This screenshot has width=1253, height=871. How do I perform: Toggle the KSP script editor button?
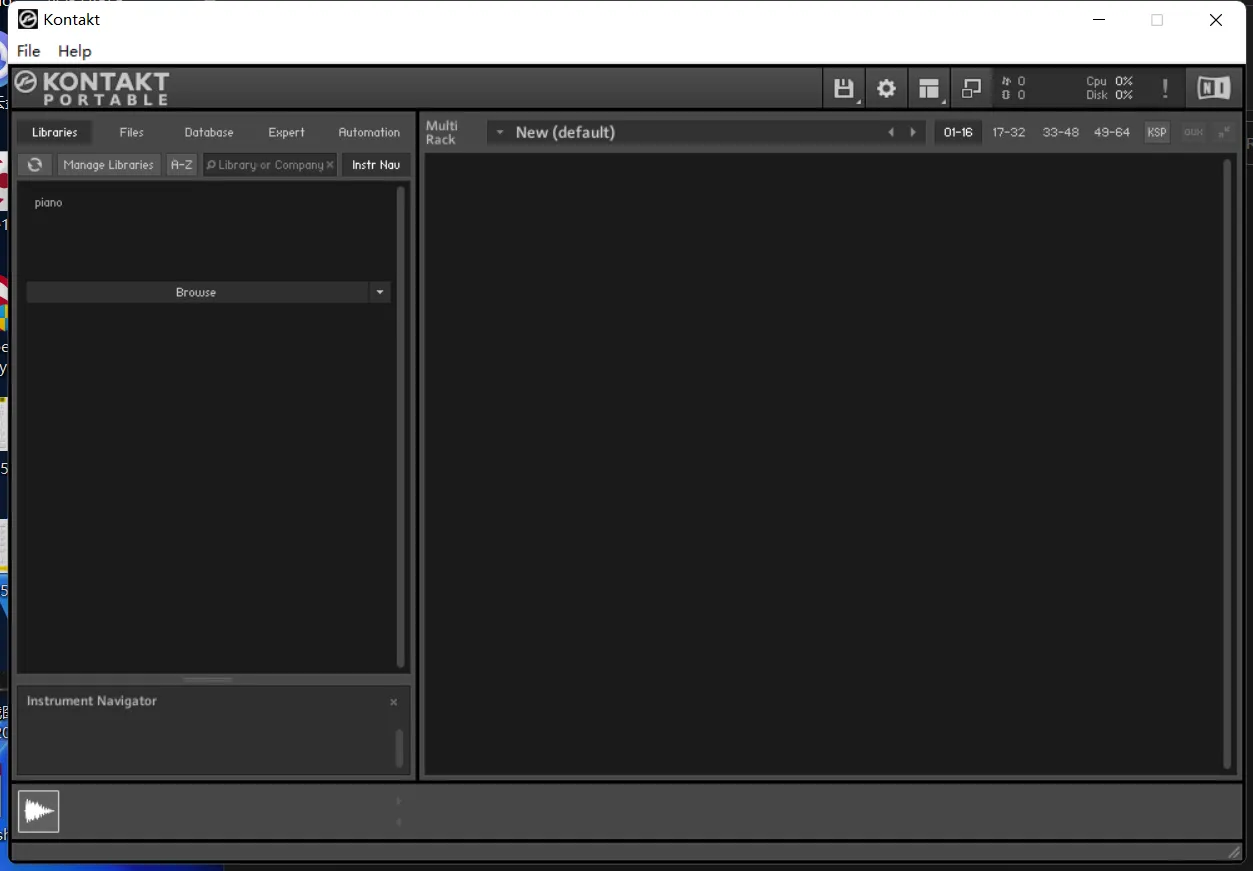1157,132
